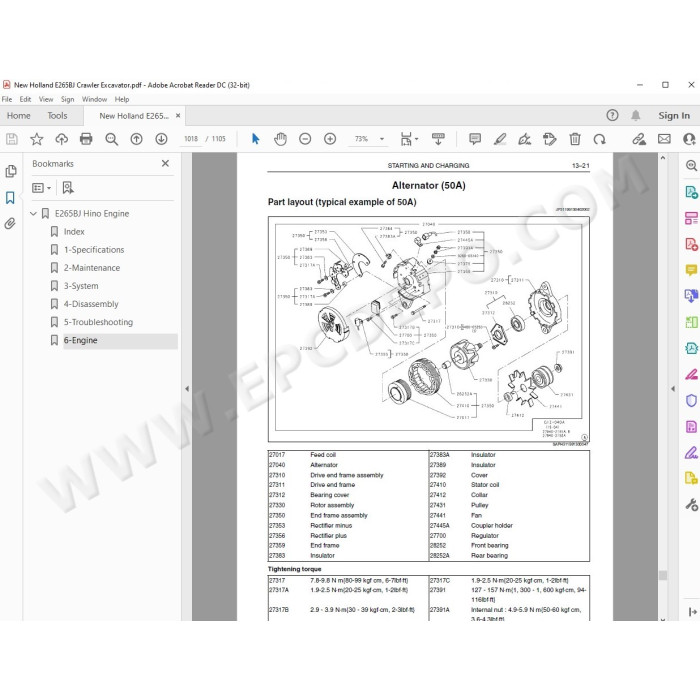Click the vertical scrollbar thumb
The width and height of the screenshot is (700, 700).
[662, 575]
